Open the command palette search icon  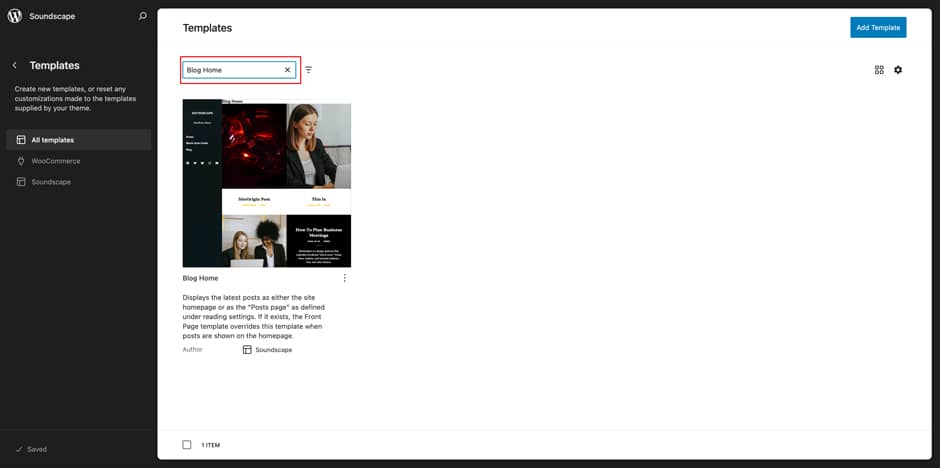click(x=142, y=16)
